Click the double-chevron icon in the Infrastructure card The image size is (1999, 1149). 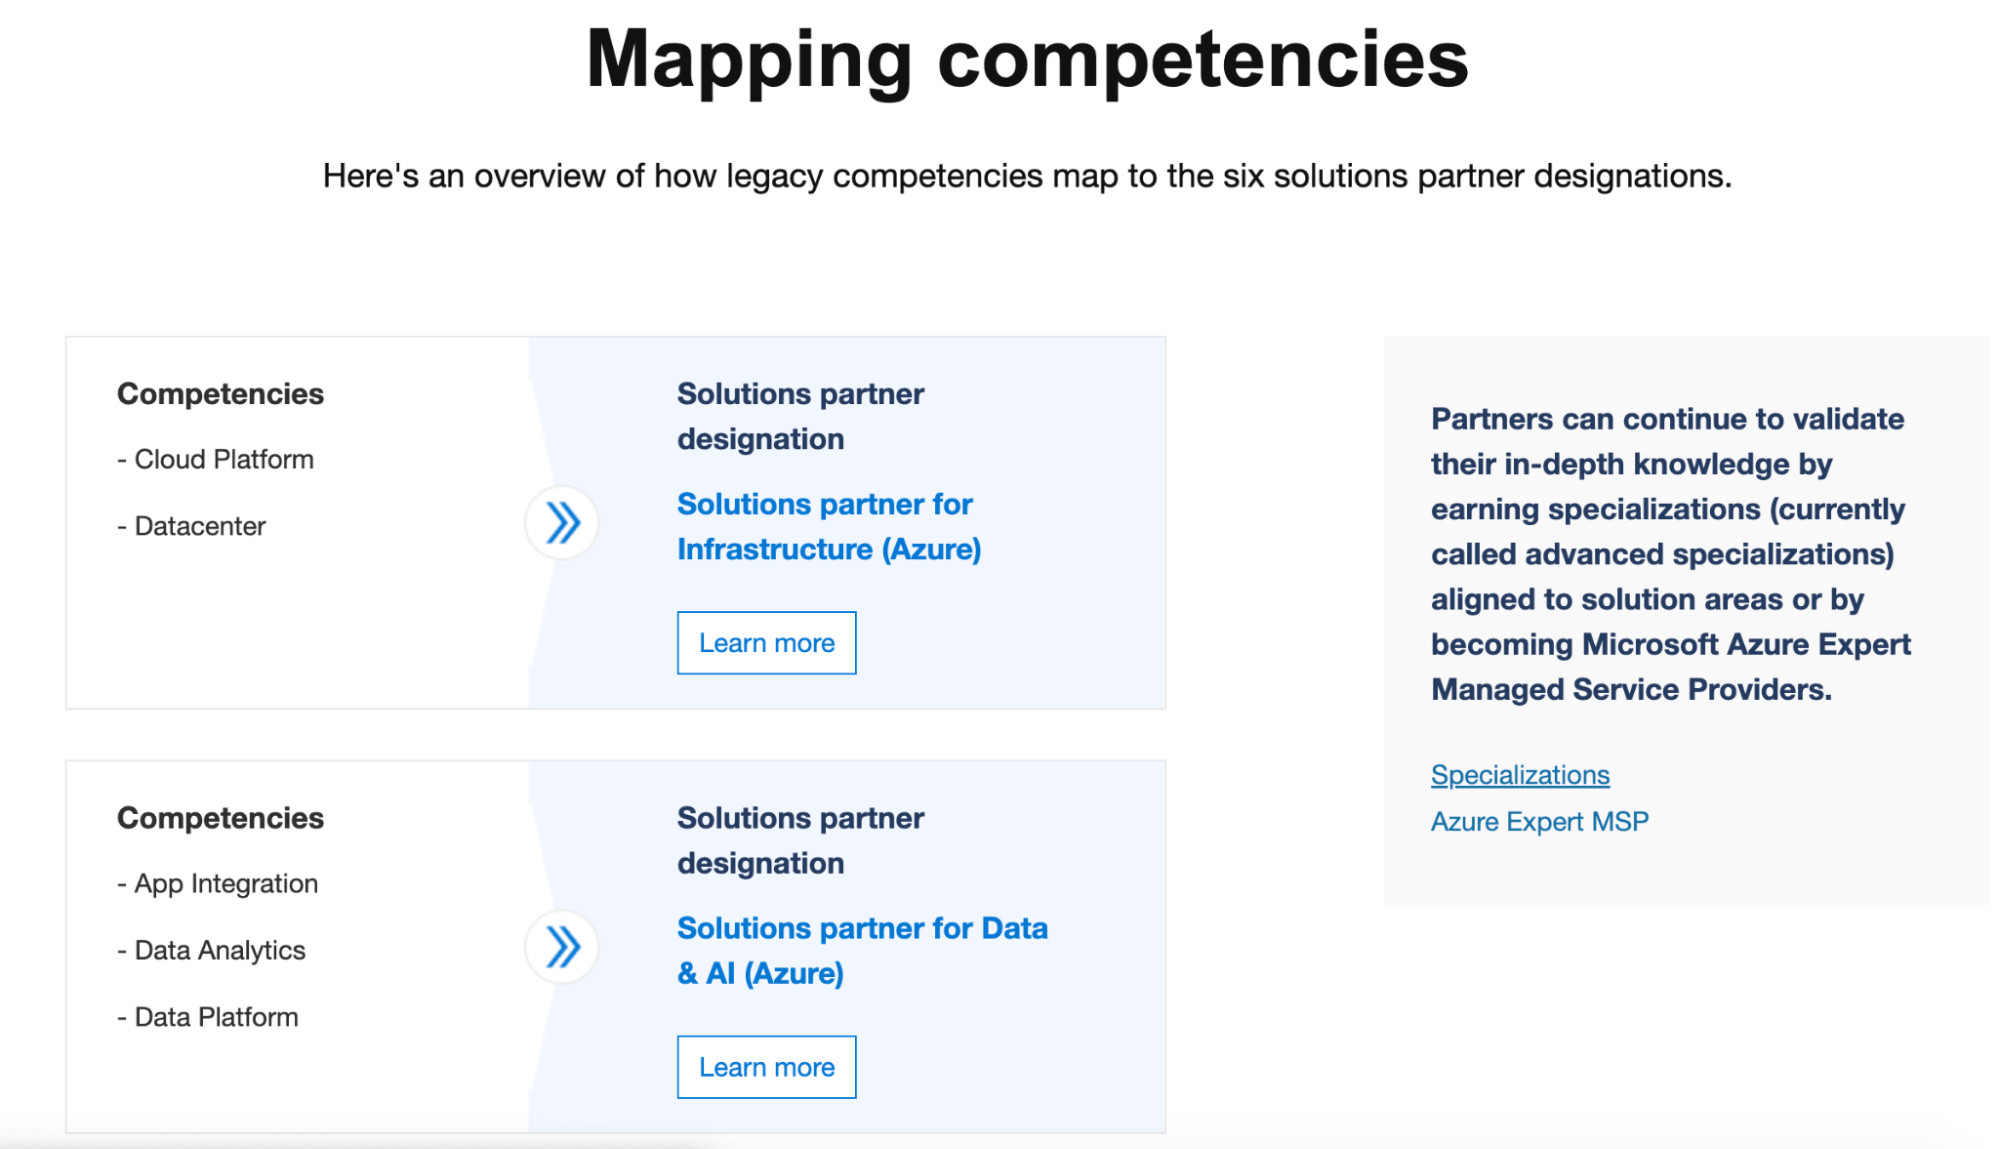click(562, 522)
